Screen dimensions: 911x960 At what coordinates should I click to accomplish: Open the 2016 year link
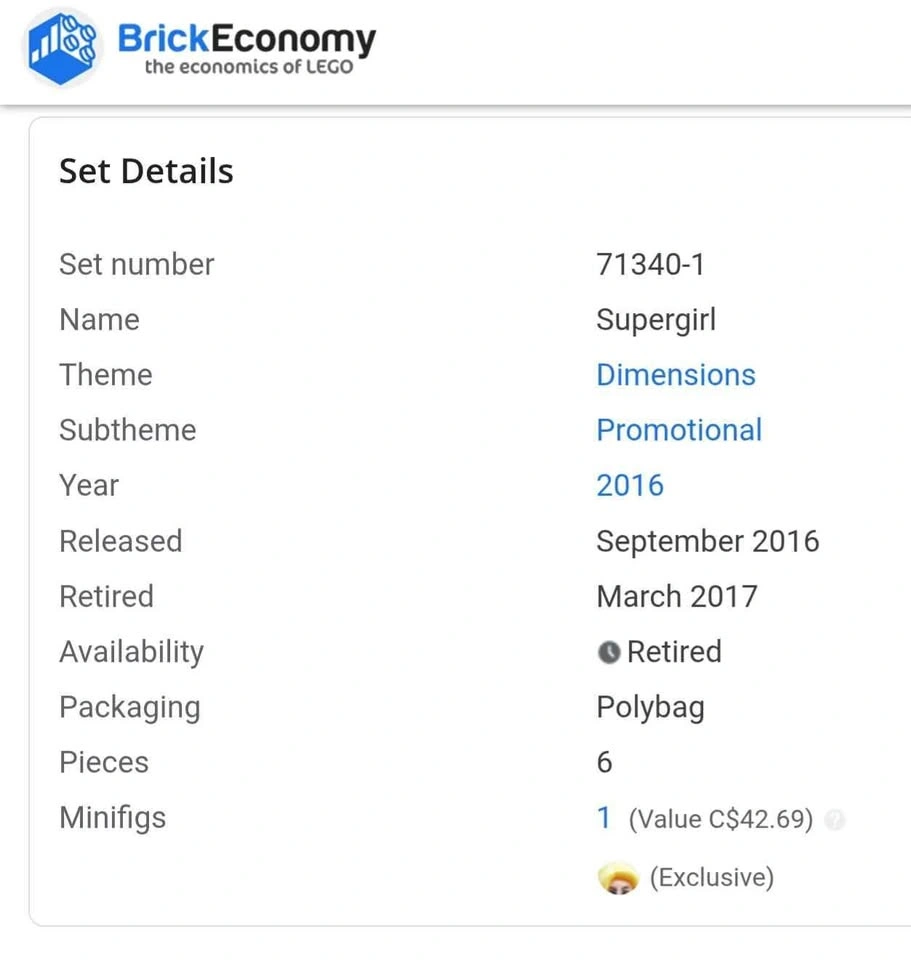[x=629, y=485]
